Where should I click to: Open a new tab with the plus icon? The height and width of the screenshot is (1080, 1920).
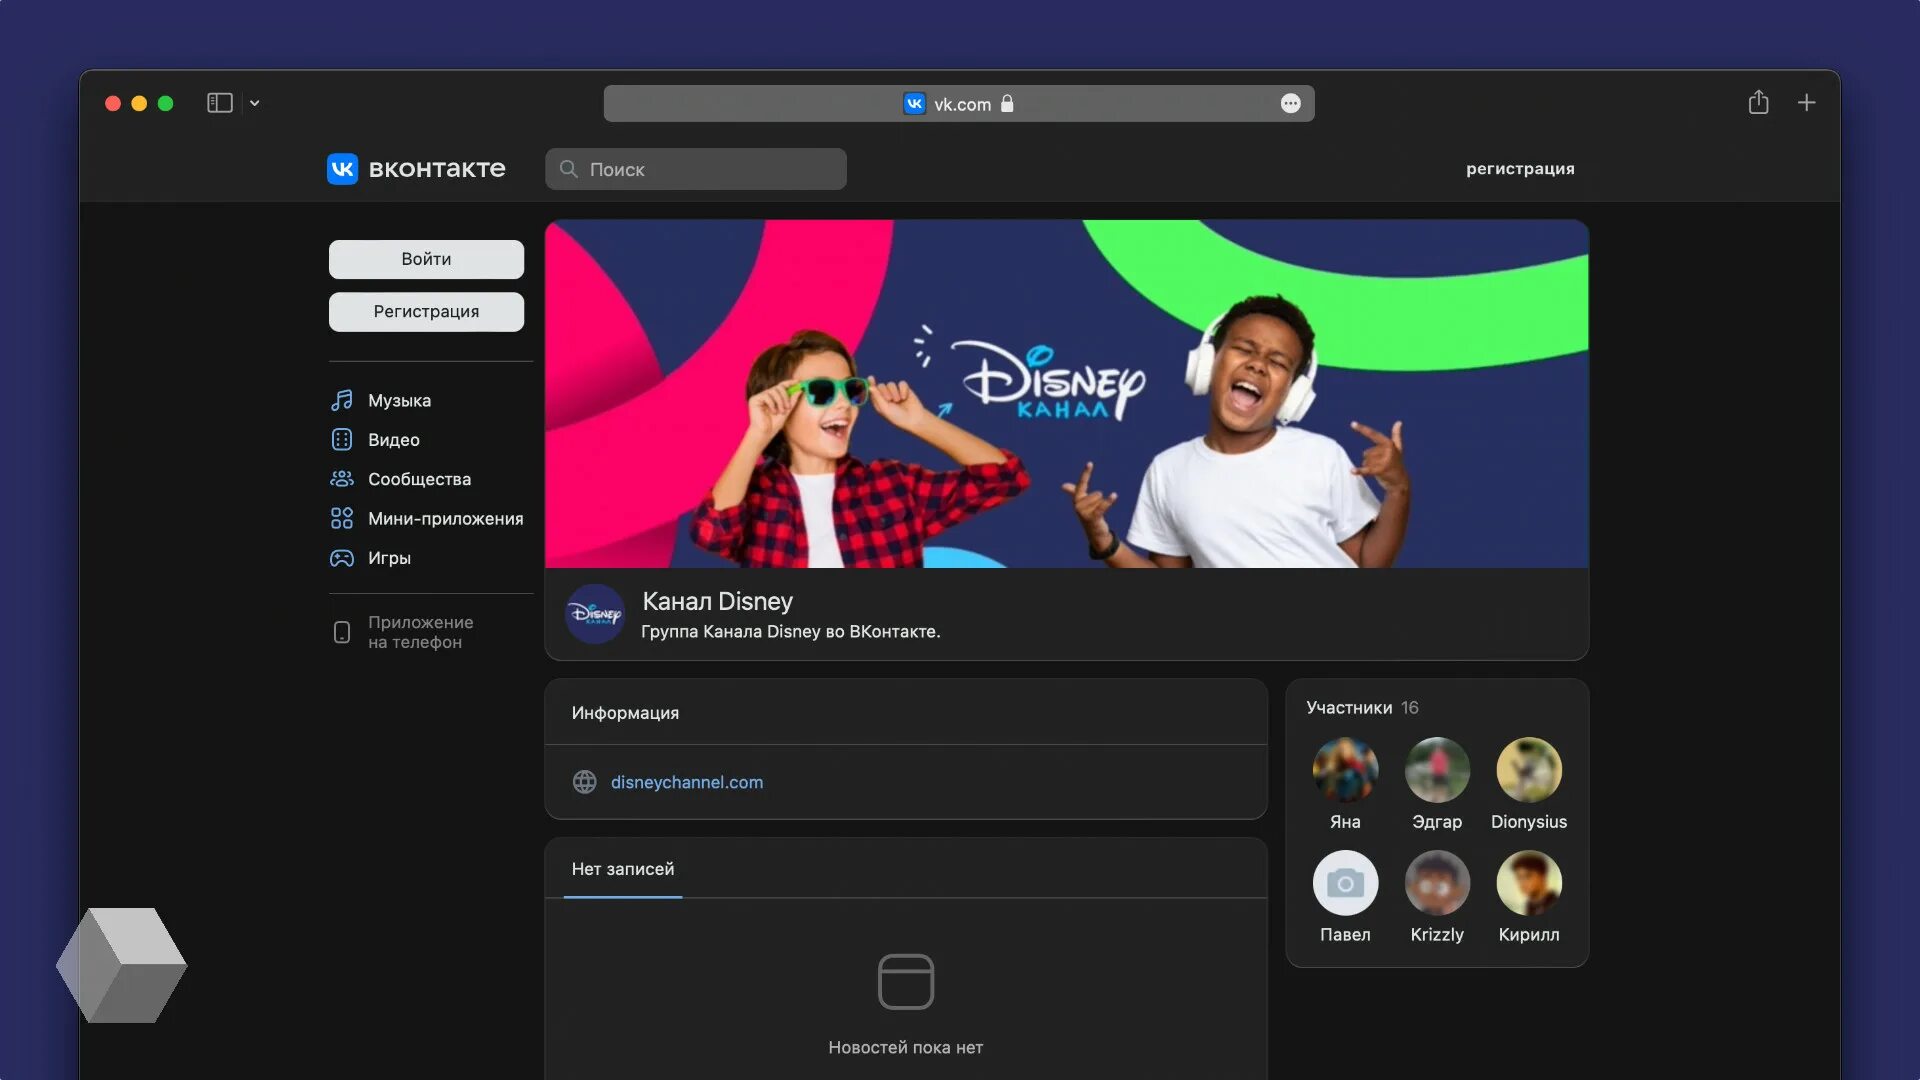point(1806,102)
